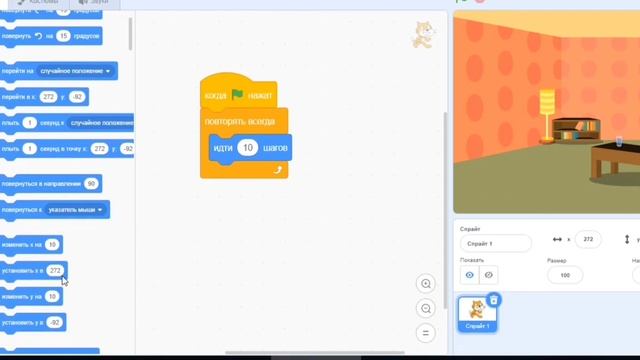The width and height of the screenshot is (640, 360).
Task: Click the green flag on the hat block
Action: 237,95
